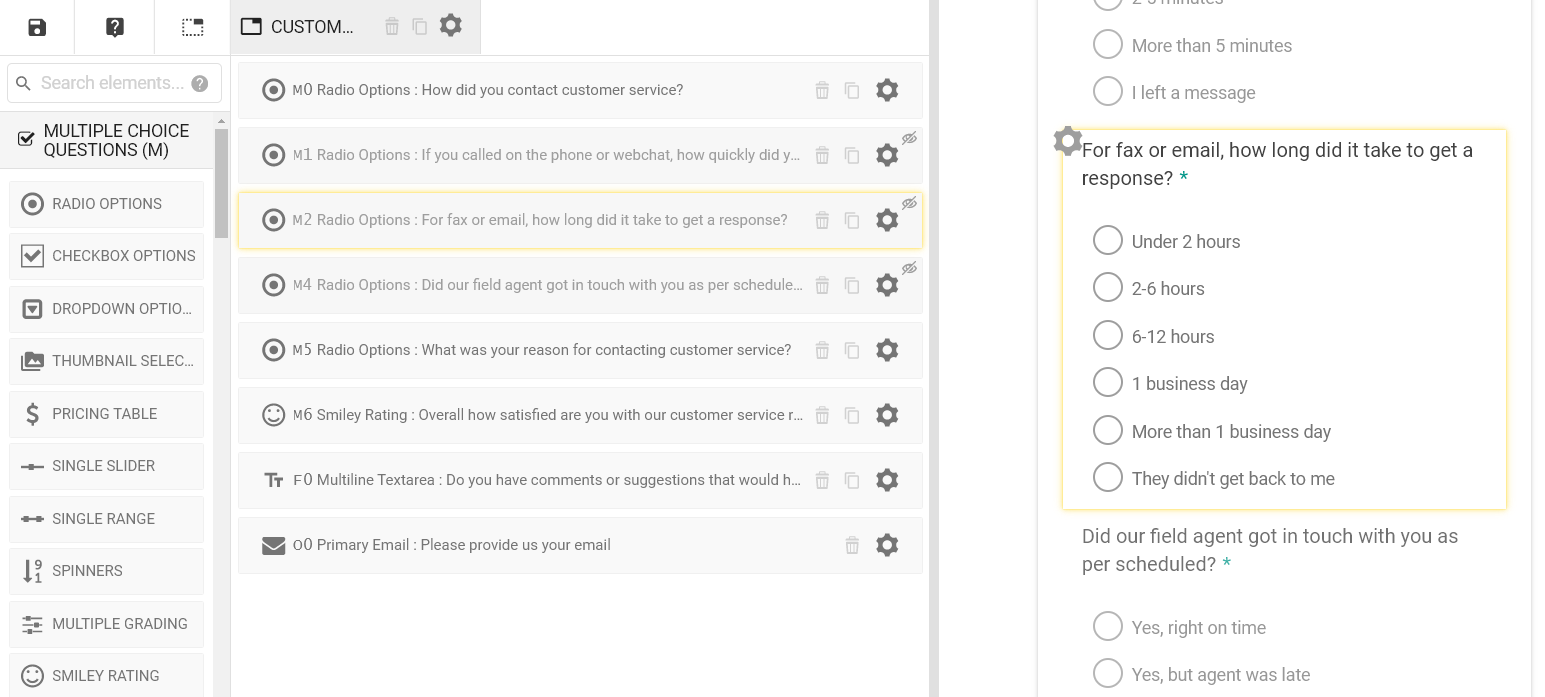1545x697 pixels.
Task: Open the help question-mark icon in the top toolbar
Action: [115, 27]
